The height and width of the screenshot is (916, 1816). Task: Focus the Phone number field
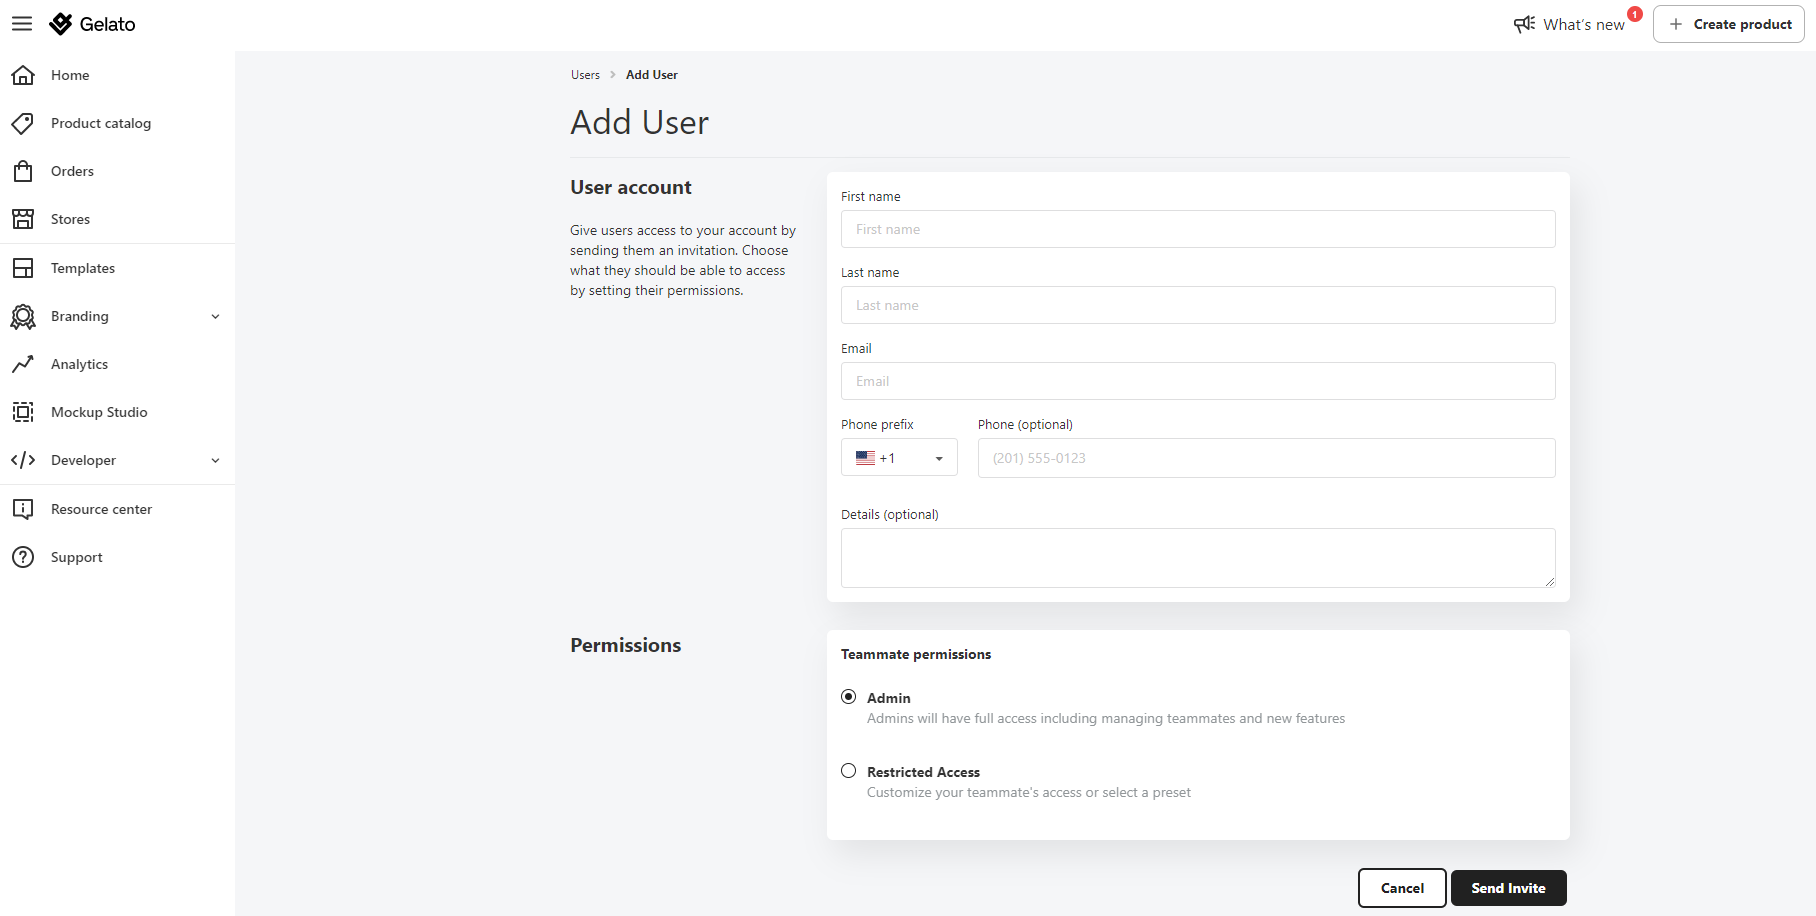coord(1267,458)
